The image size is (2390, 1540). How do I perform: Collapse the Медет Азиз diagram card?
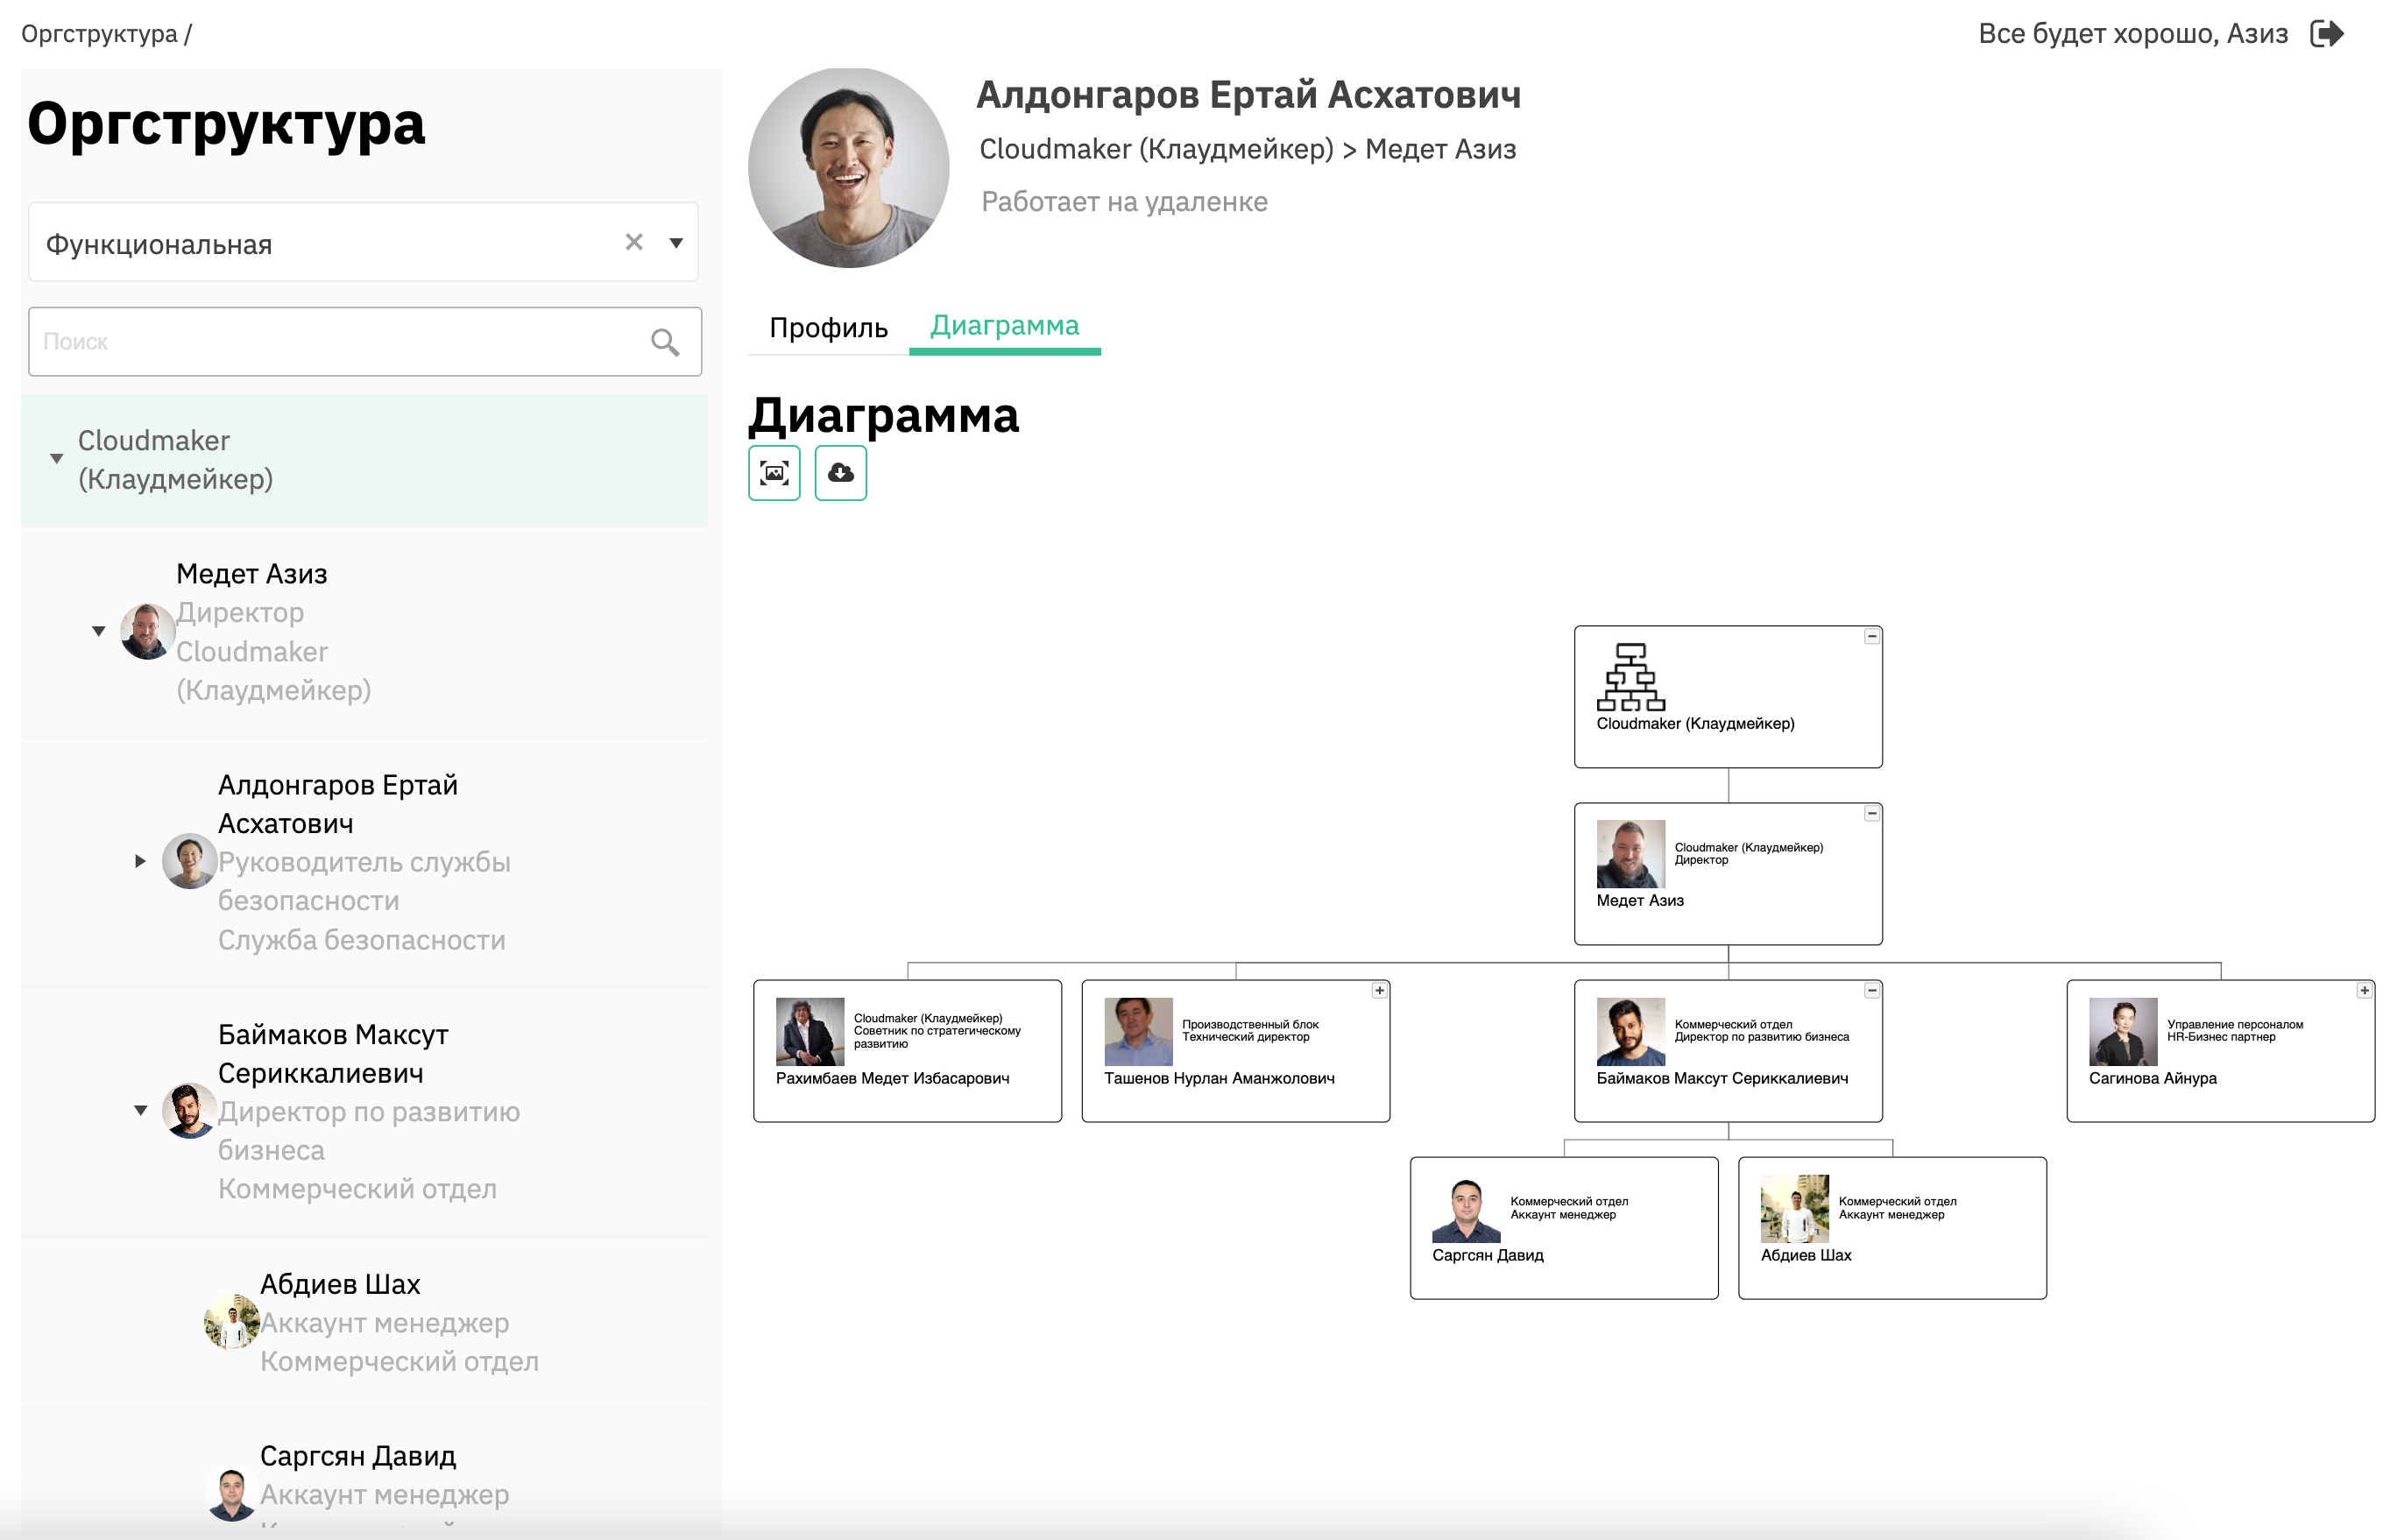(1872, 813)
